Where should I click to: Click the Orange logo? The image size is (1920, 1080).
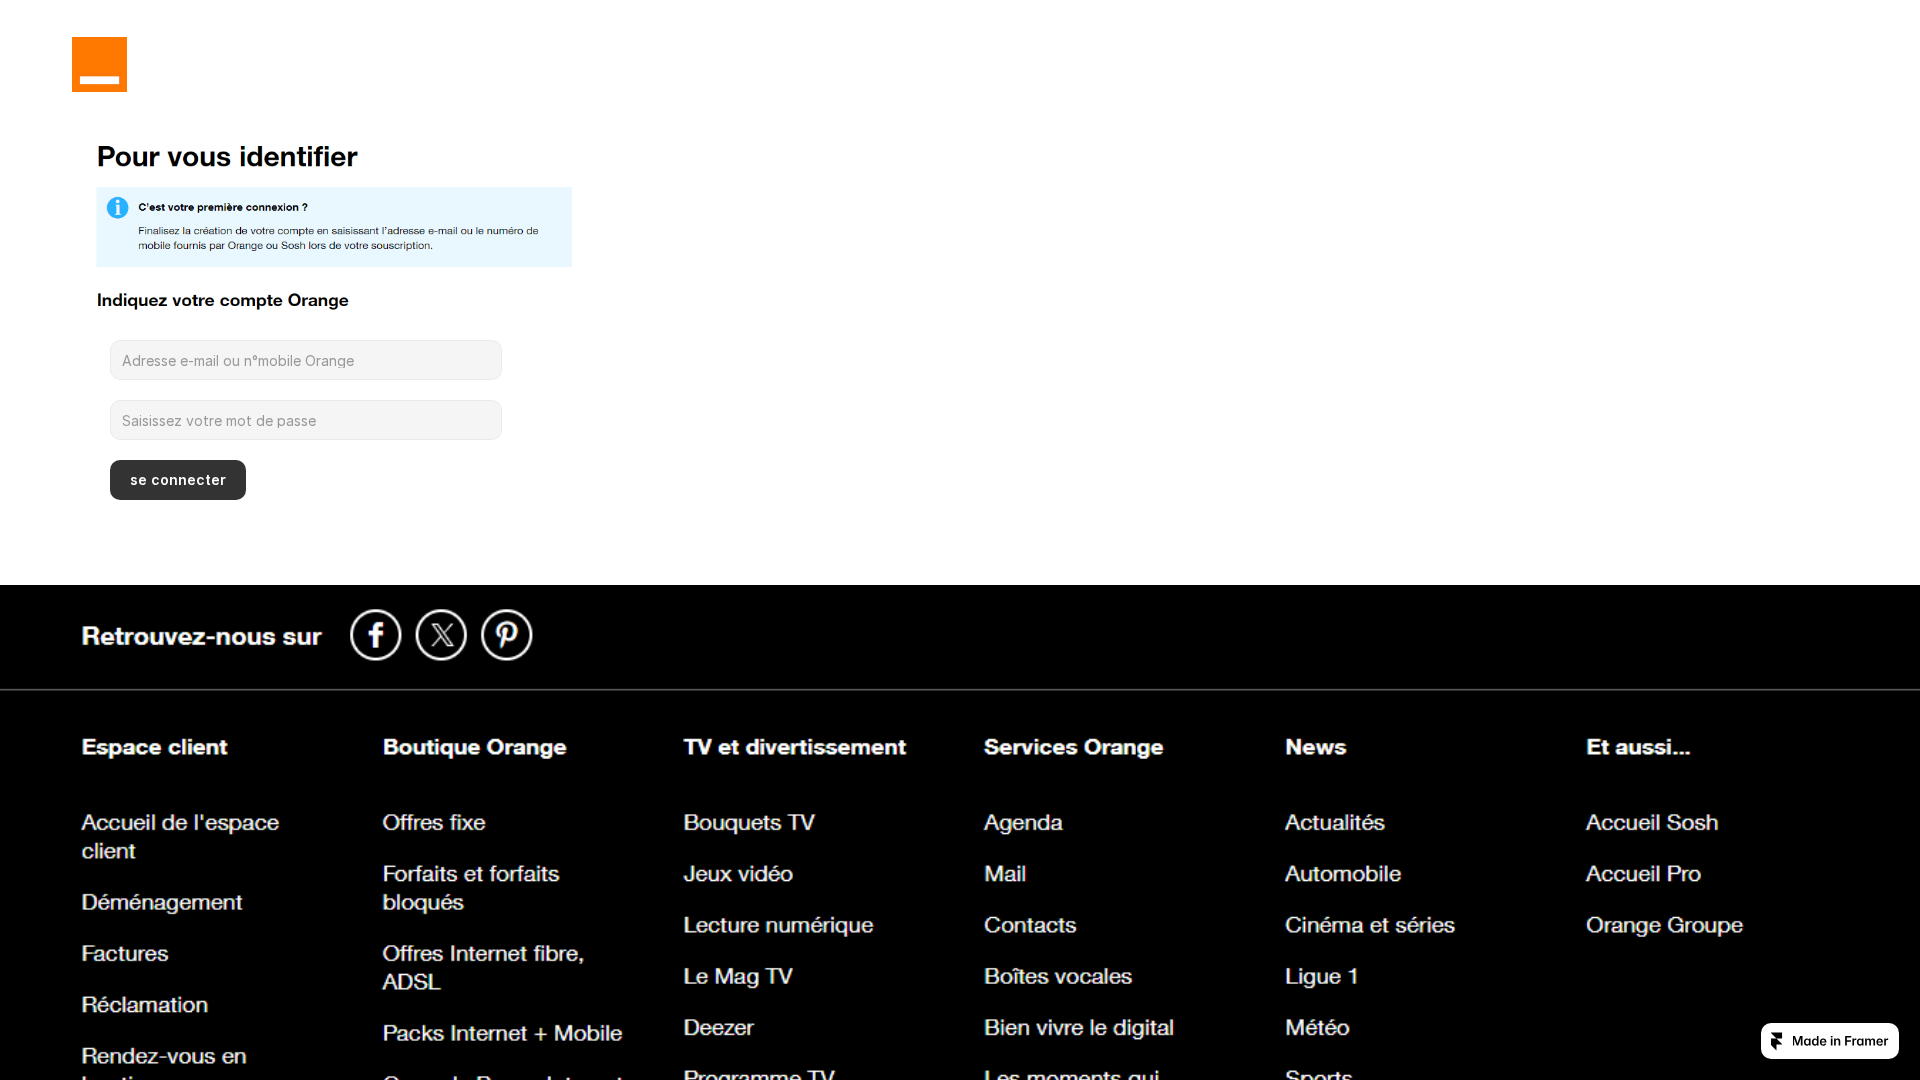point(99,64)
